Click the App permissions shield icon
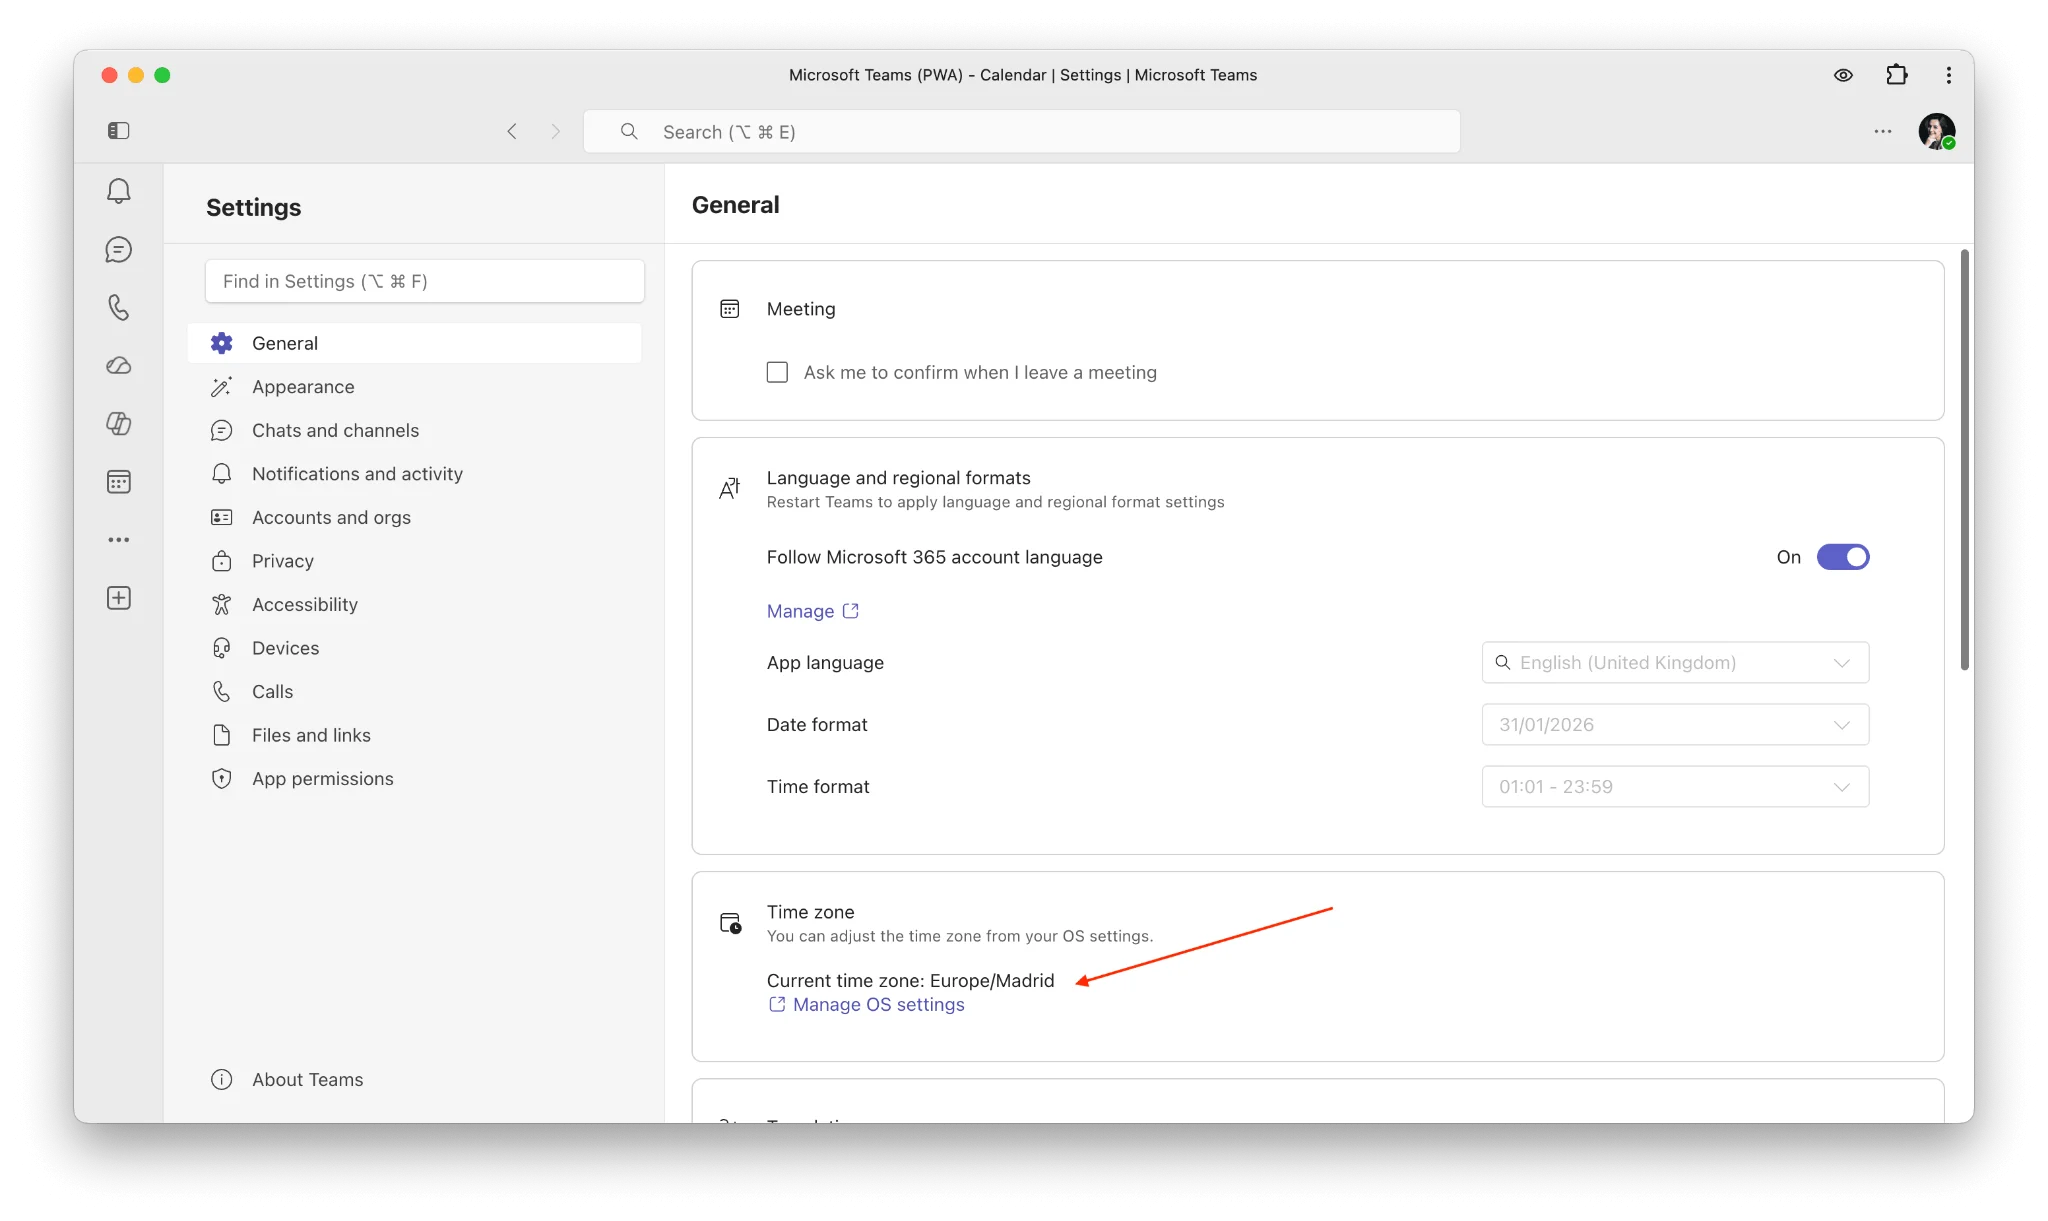Screen dimensions: 2048x1221 point(221,778)
